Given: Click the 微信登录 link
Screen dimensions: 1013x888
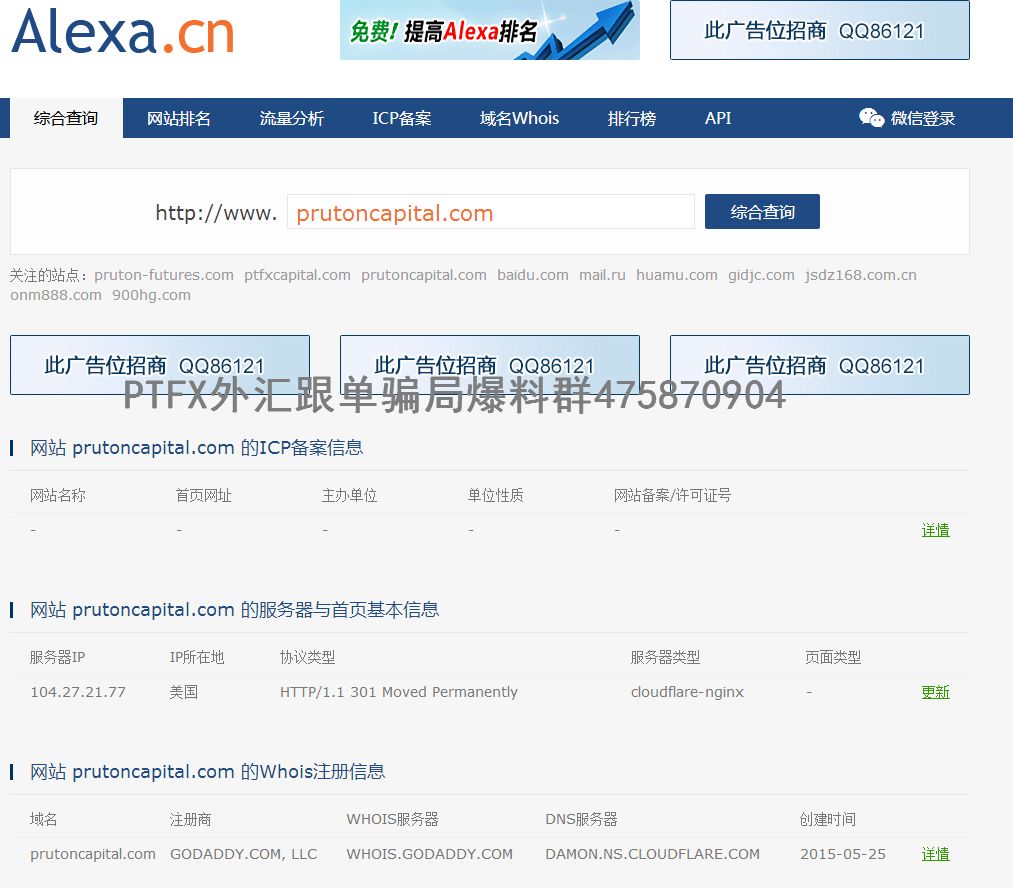Looking at the screenshot, I should 923,118.
